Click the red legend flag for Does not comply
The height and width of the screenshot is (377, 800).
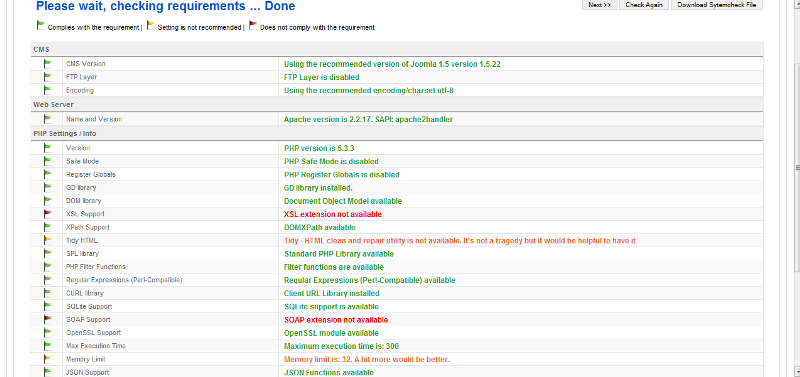click(253, 25)
